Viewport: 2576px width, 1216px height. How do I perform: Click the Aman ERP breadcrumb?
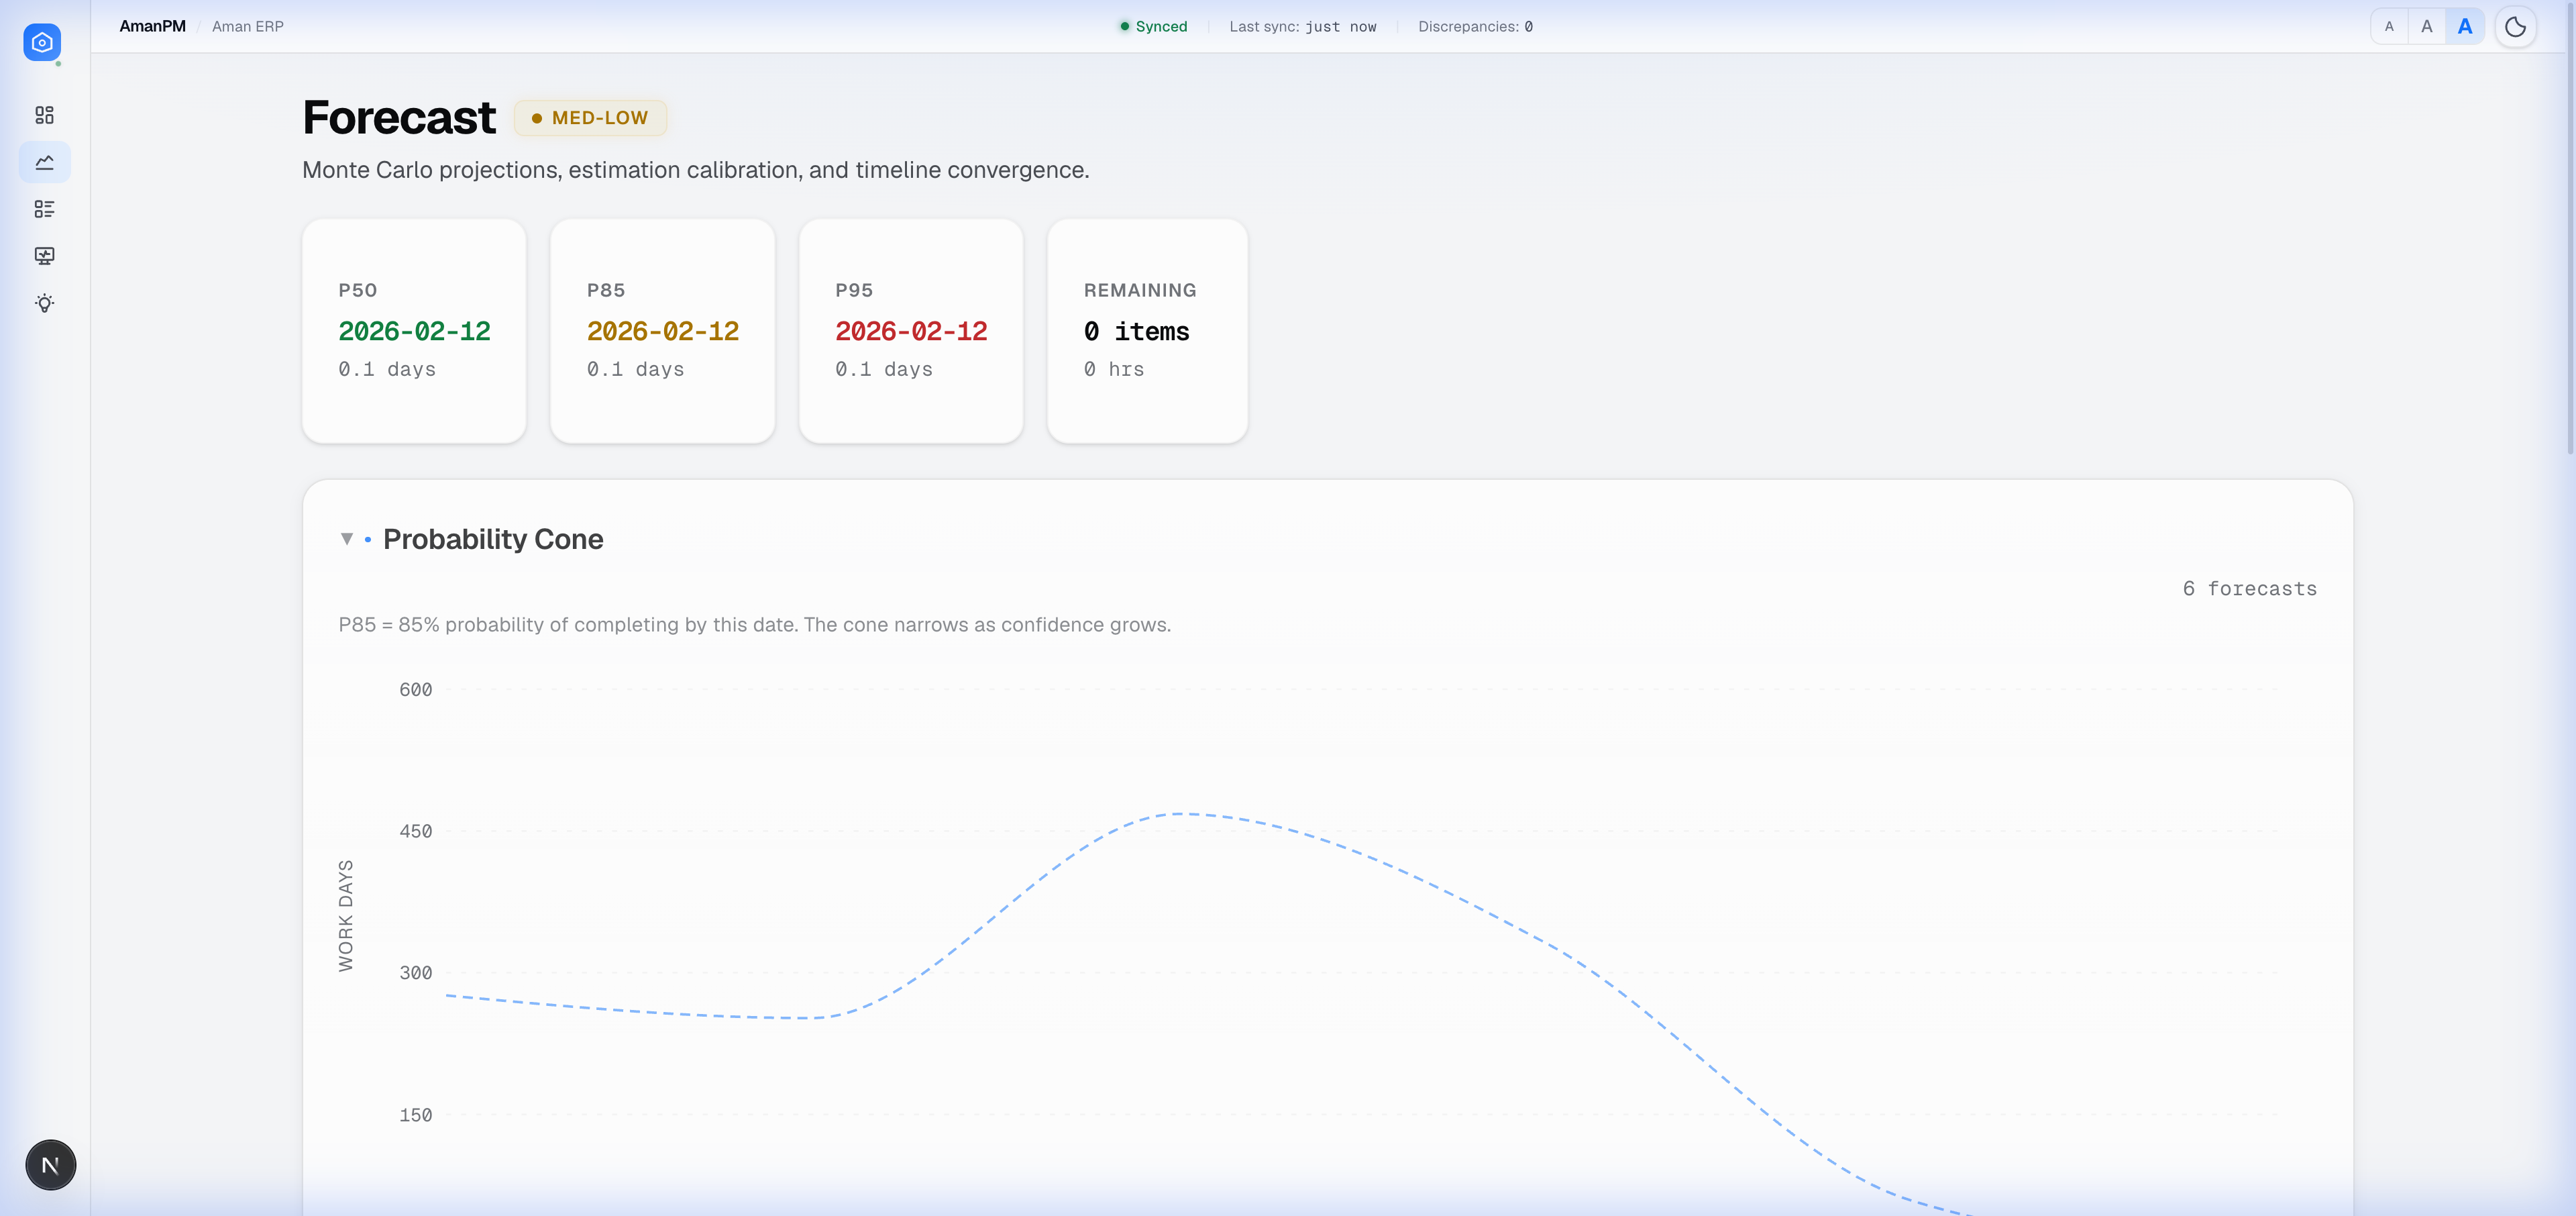pos(247,26)
